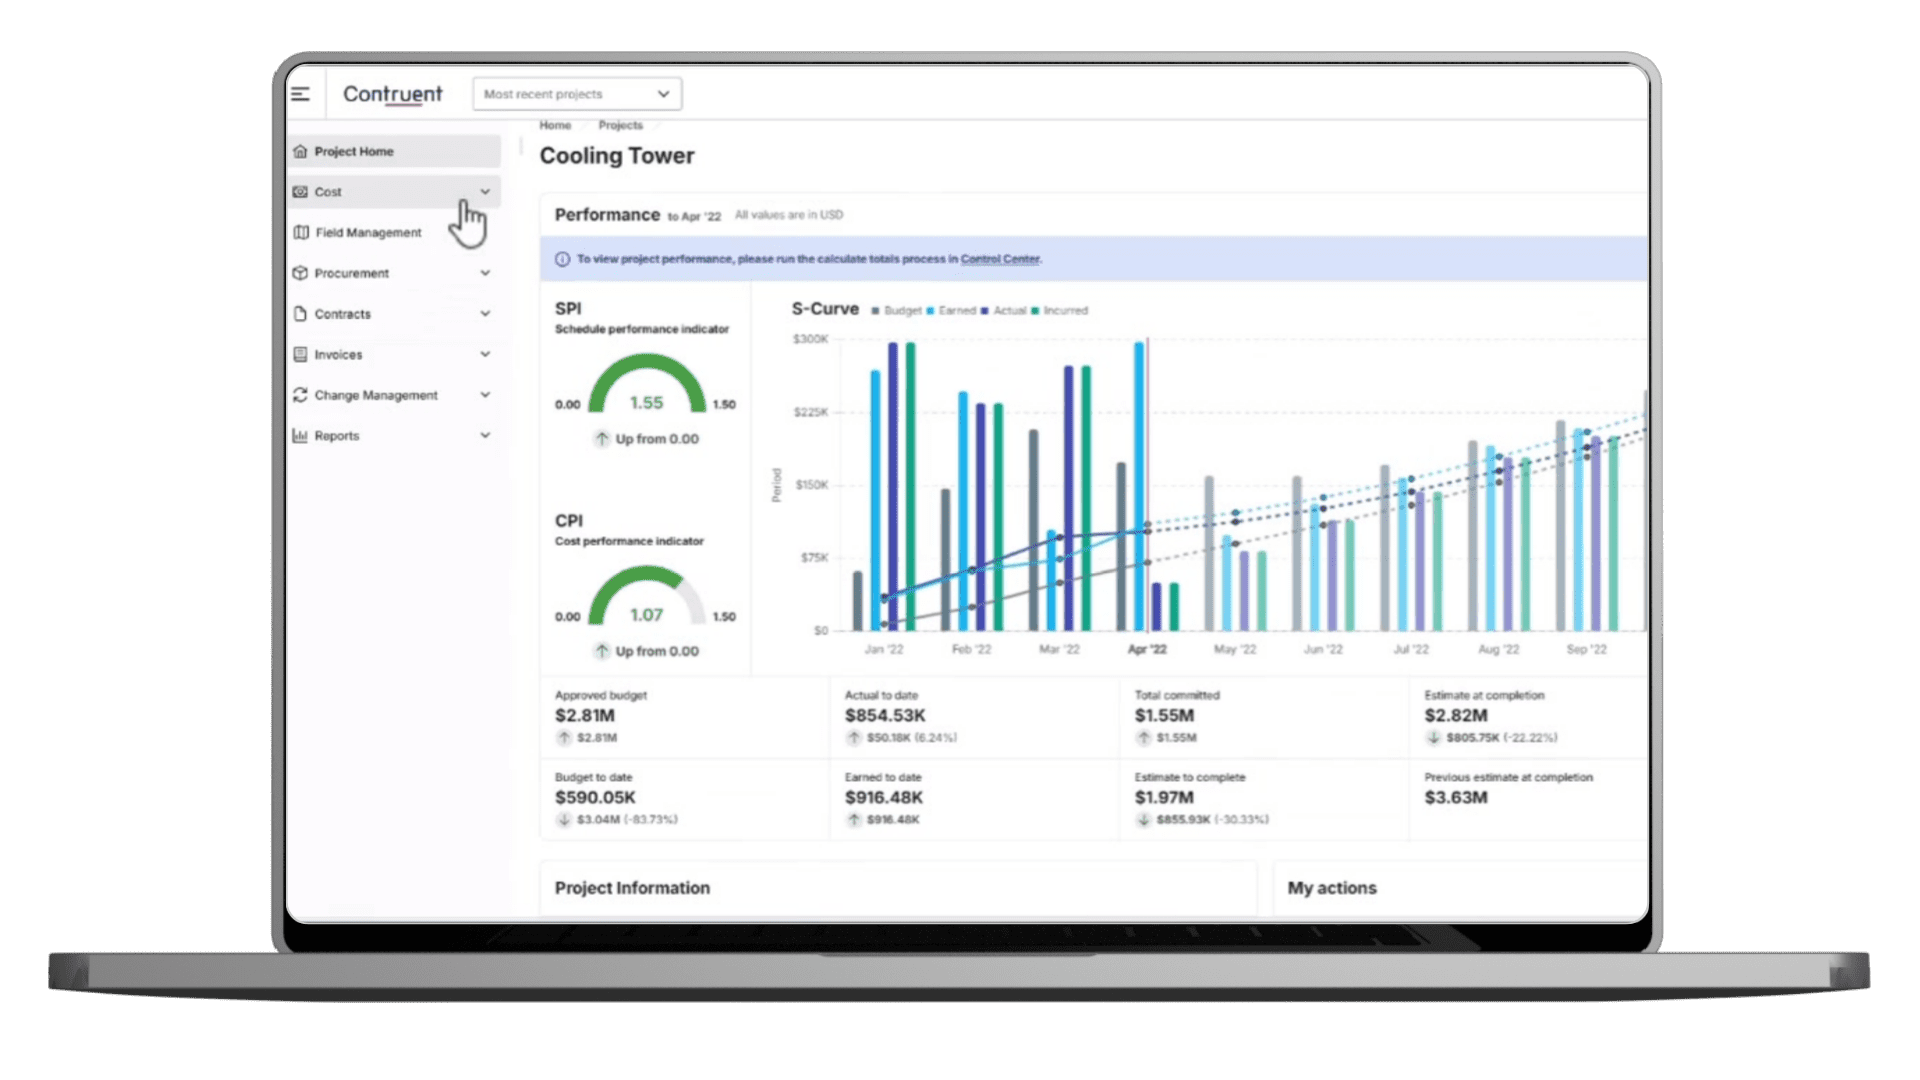Click down arrow icon under Budget to date
The image size is (1920, 1080).
(564, 820)
